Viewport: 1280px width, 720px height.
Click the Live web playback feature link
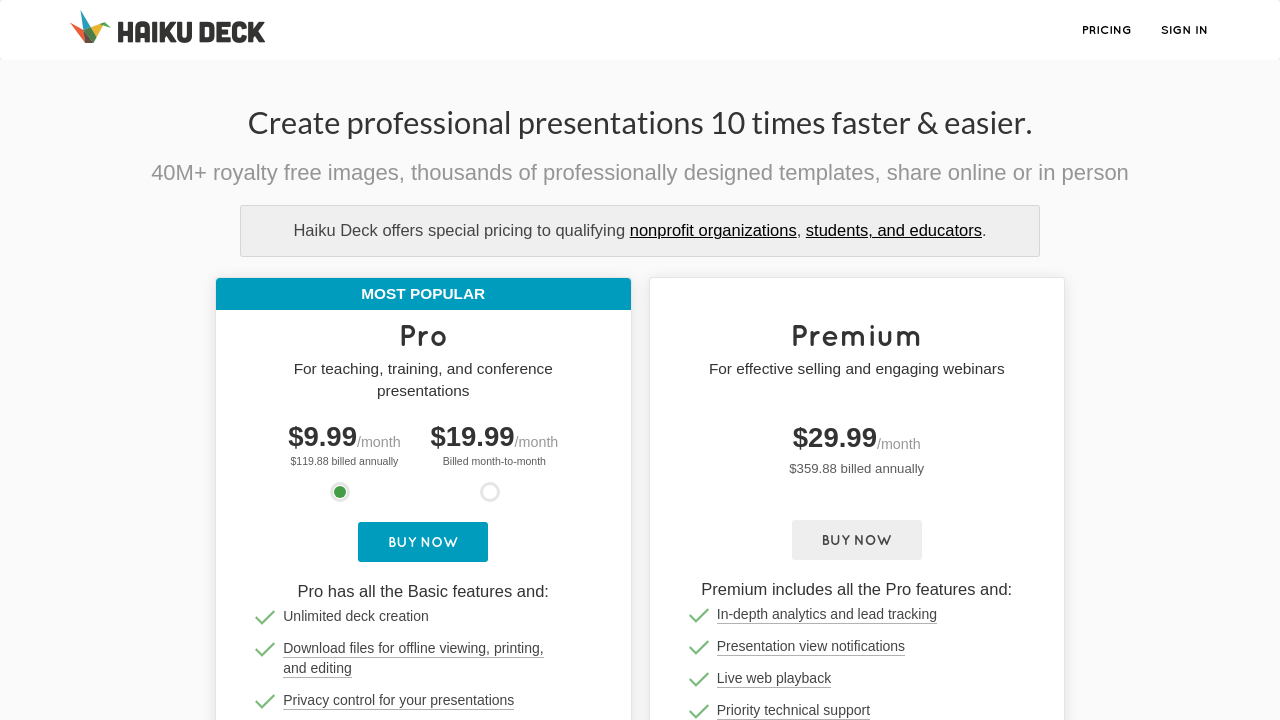(x=774, y=678)
